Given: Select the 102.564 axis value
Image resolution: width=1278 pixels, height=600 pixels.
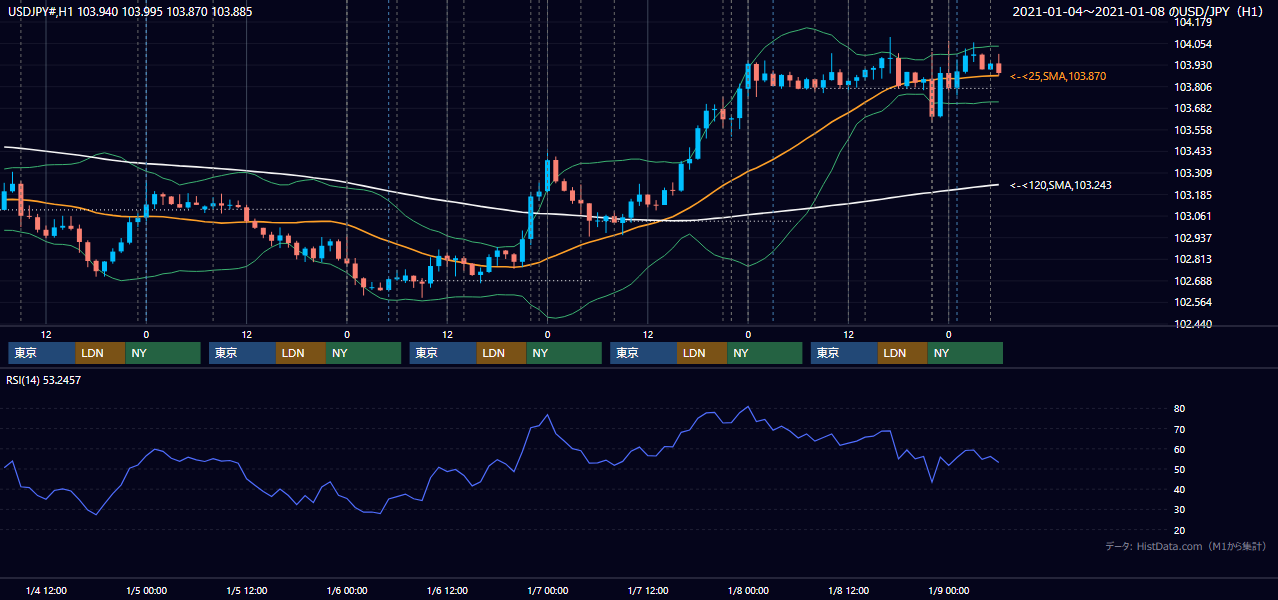Looking at the screenshot, I should [x=1193, y=302].
